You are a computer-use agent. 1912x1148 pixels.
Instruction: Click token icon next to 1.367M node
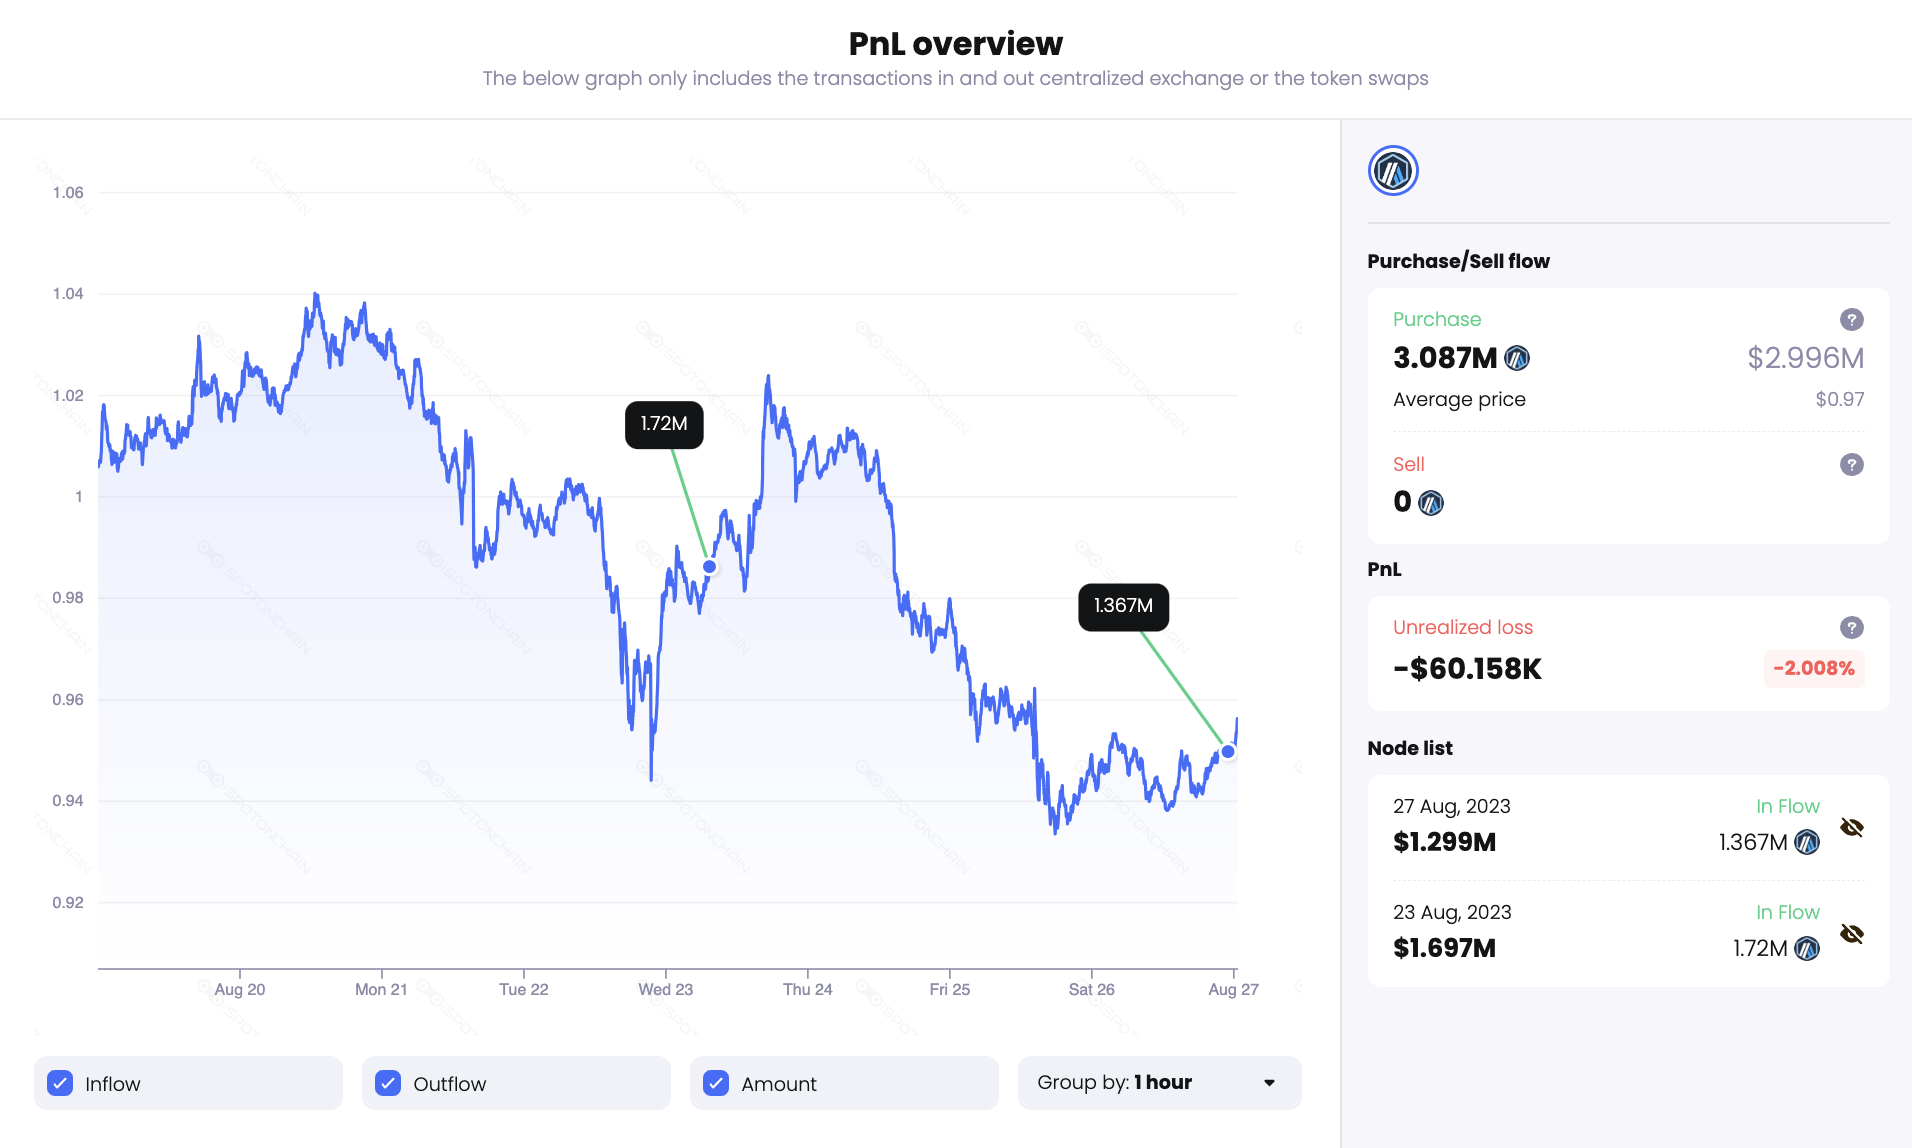coord(1807,843)
